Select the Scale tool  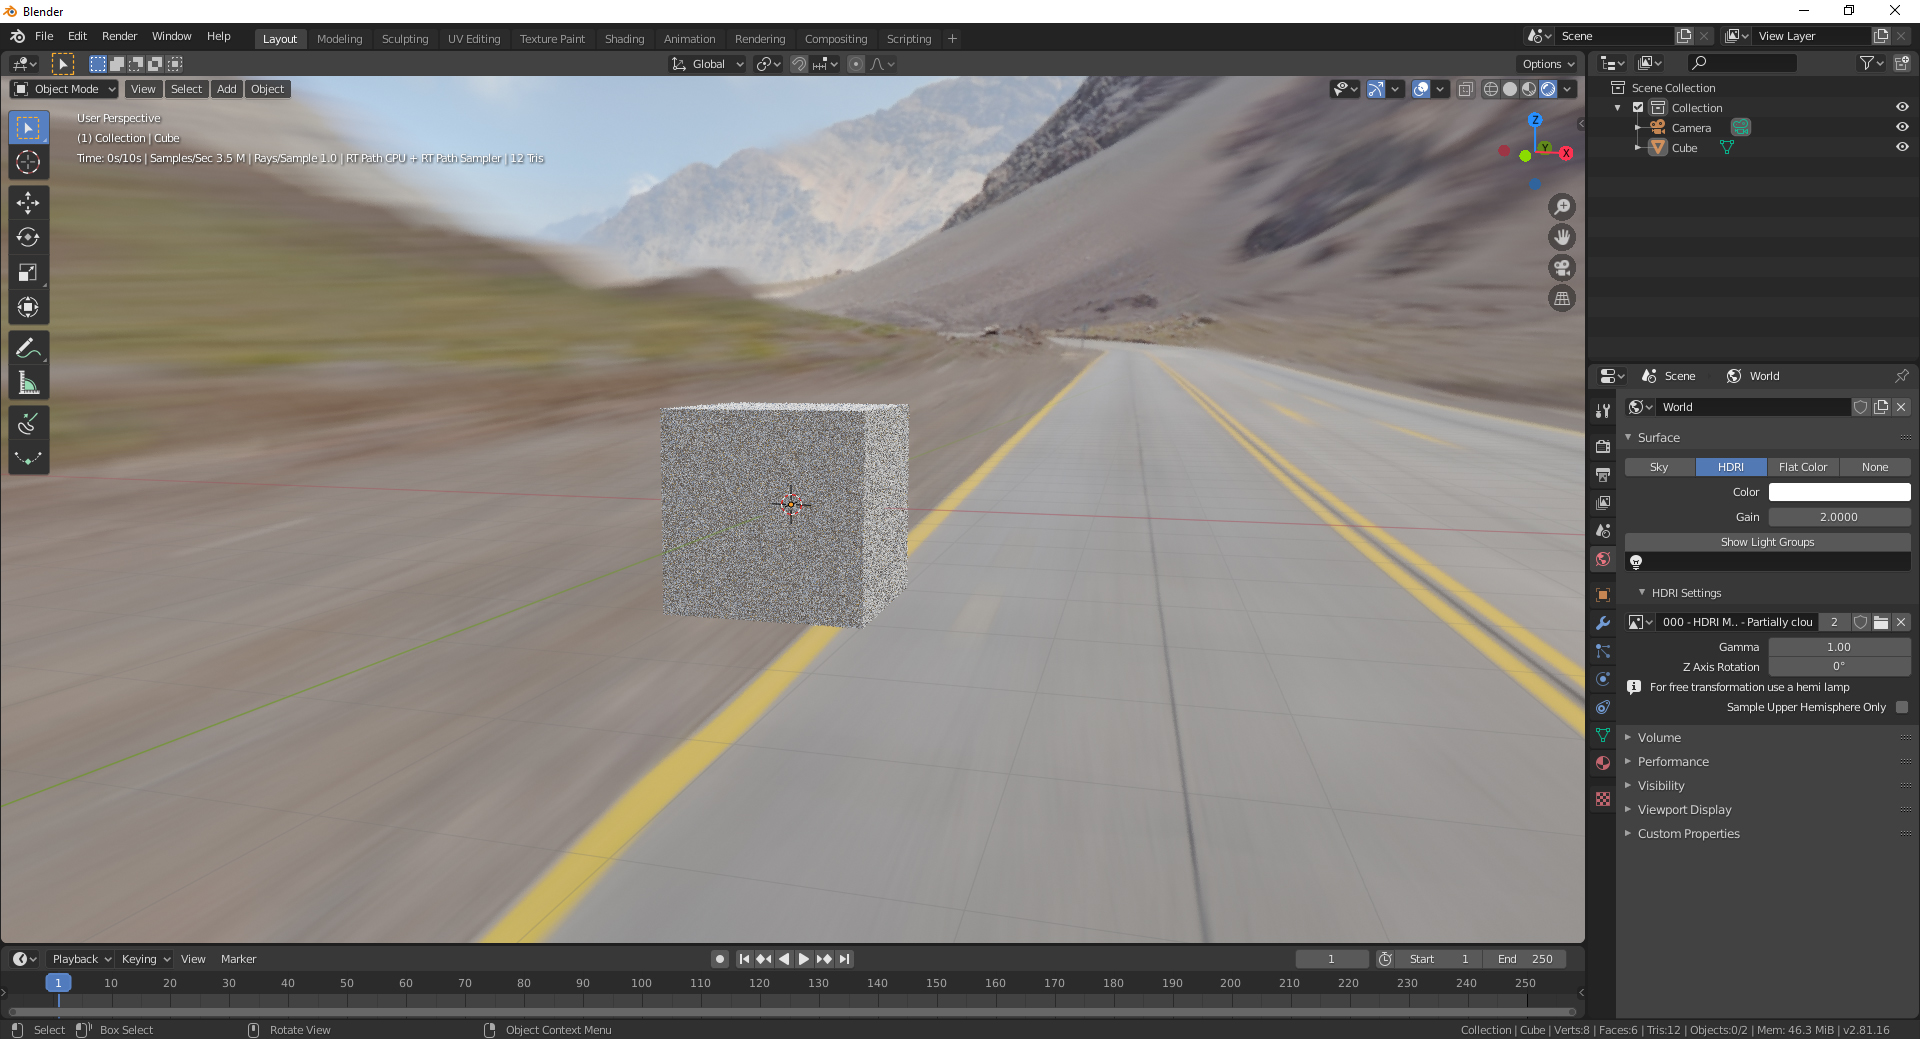coord(28,273)
